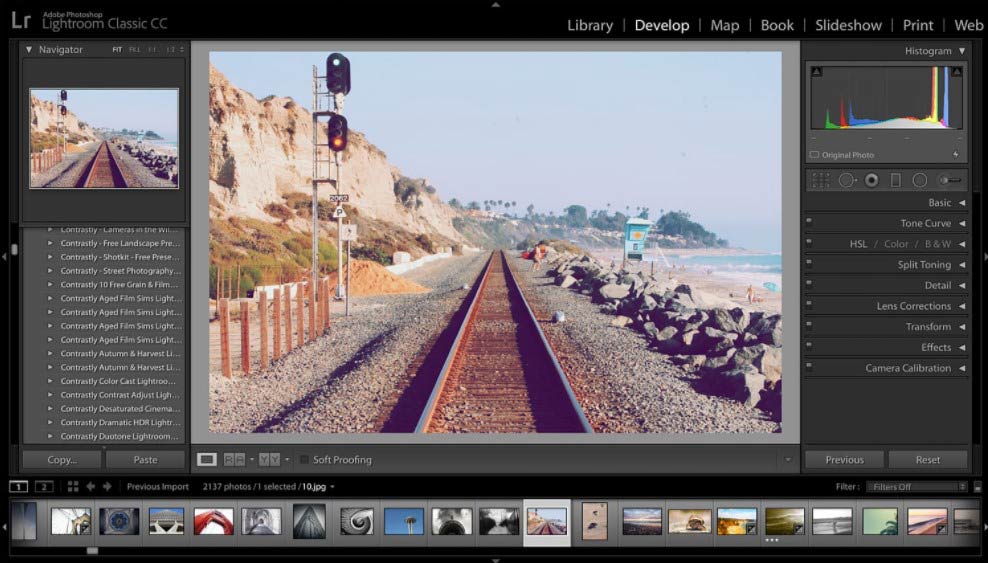Hide the right panel group arrow
Screen dimensions: 988x563
pyautogui.click(x=984, y=256)
